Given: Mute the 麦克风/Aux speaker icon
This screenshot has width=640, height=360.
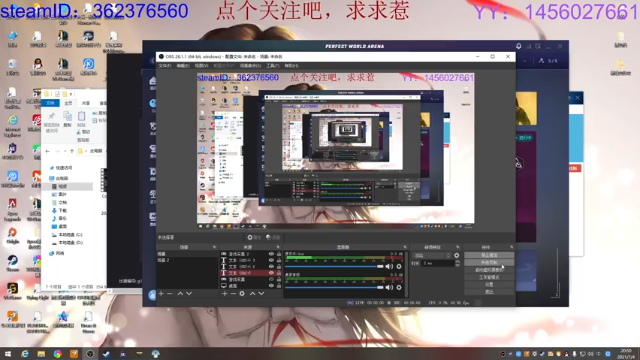Looking at the screenshot, I should [x=389, y=267].
